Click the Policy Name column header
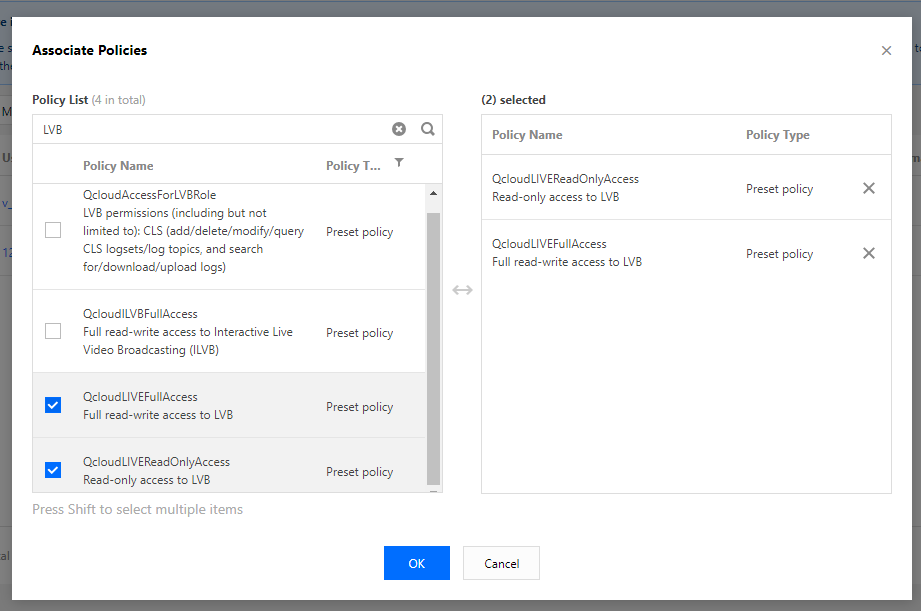921x611 pixels. (x=118, y=166)
